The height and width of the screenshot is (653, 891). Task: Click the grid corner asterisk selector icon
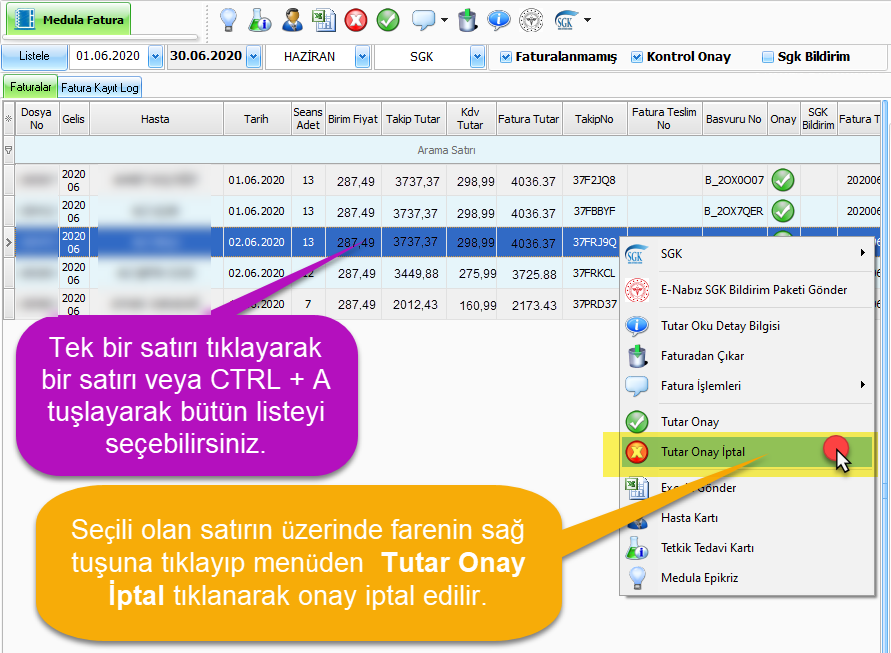click(9, 119)
